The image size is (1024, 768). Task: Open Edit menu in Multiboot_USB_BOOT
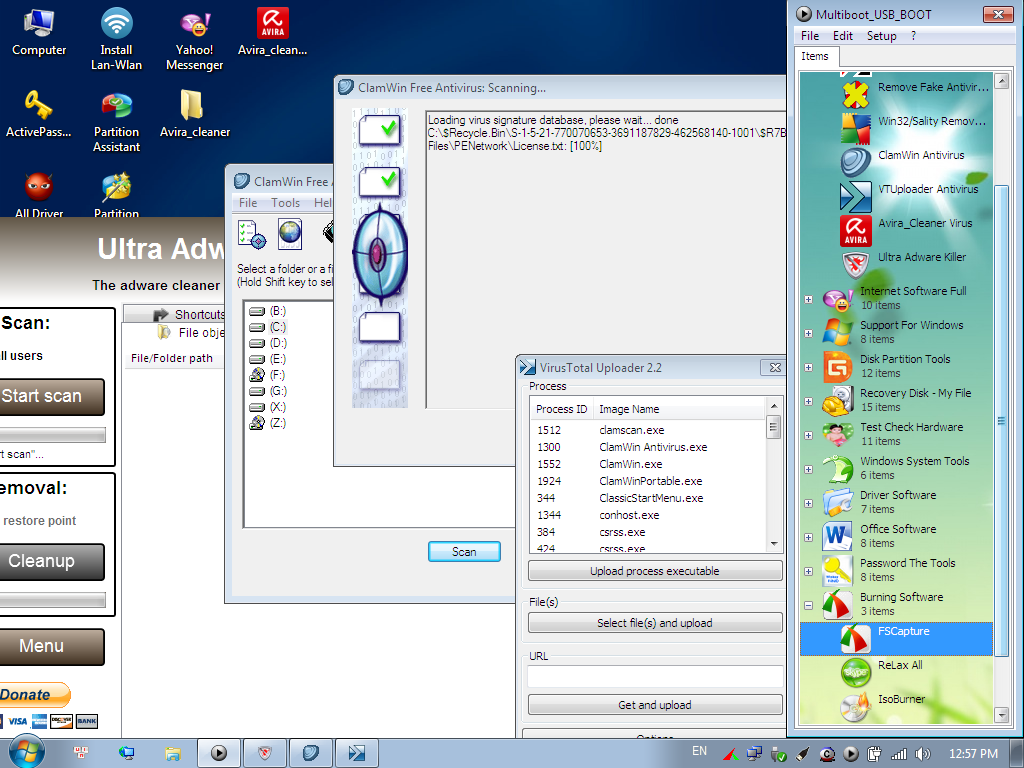click(x=842, y=36)
